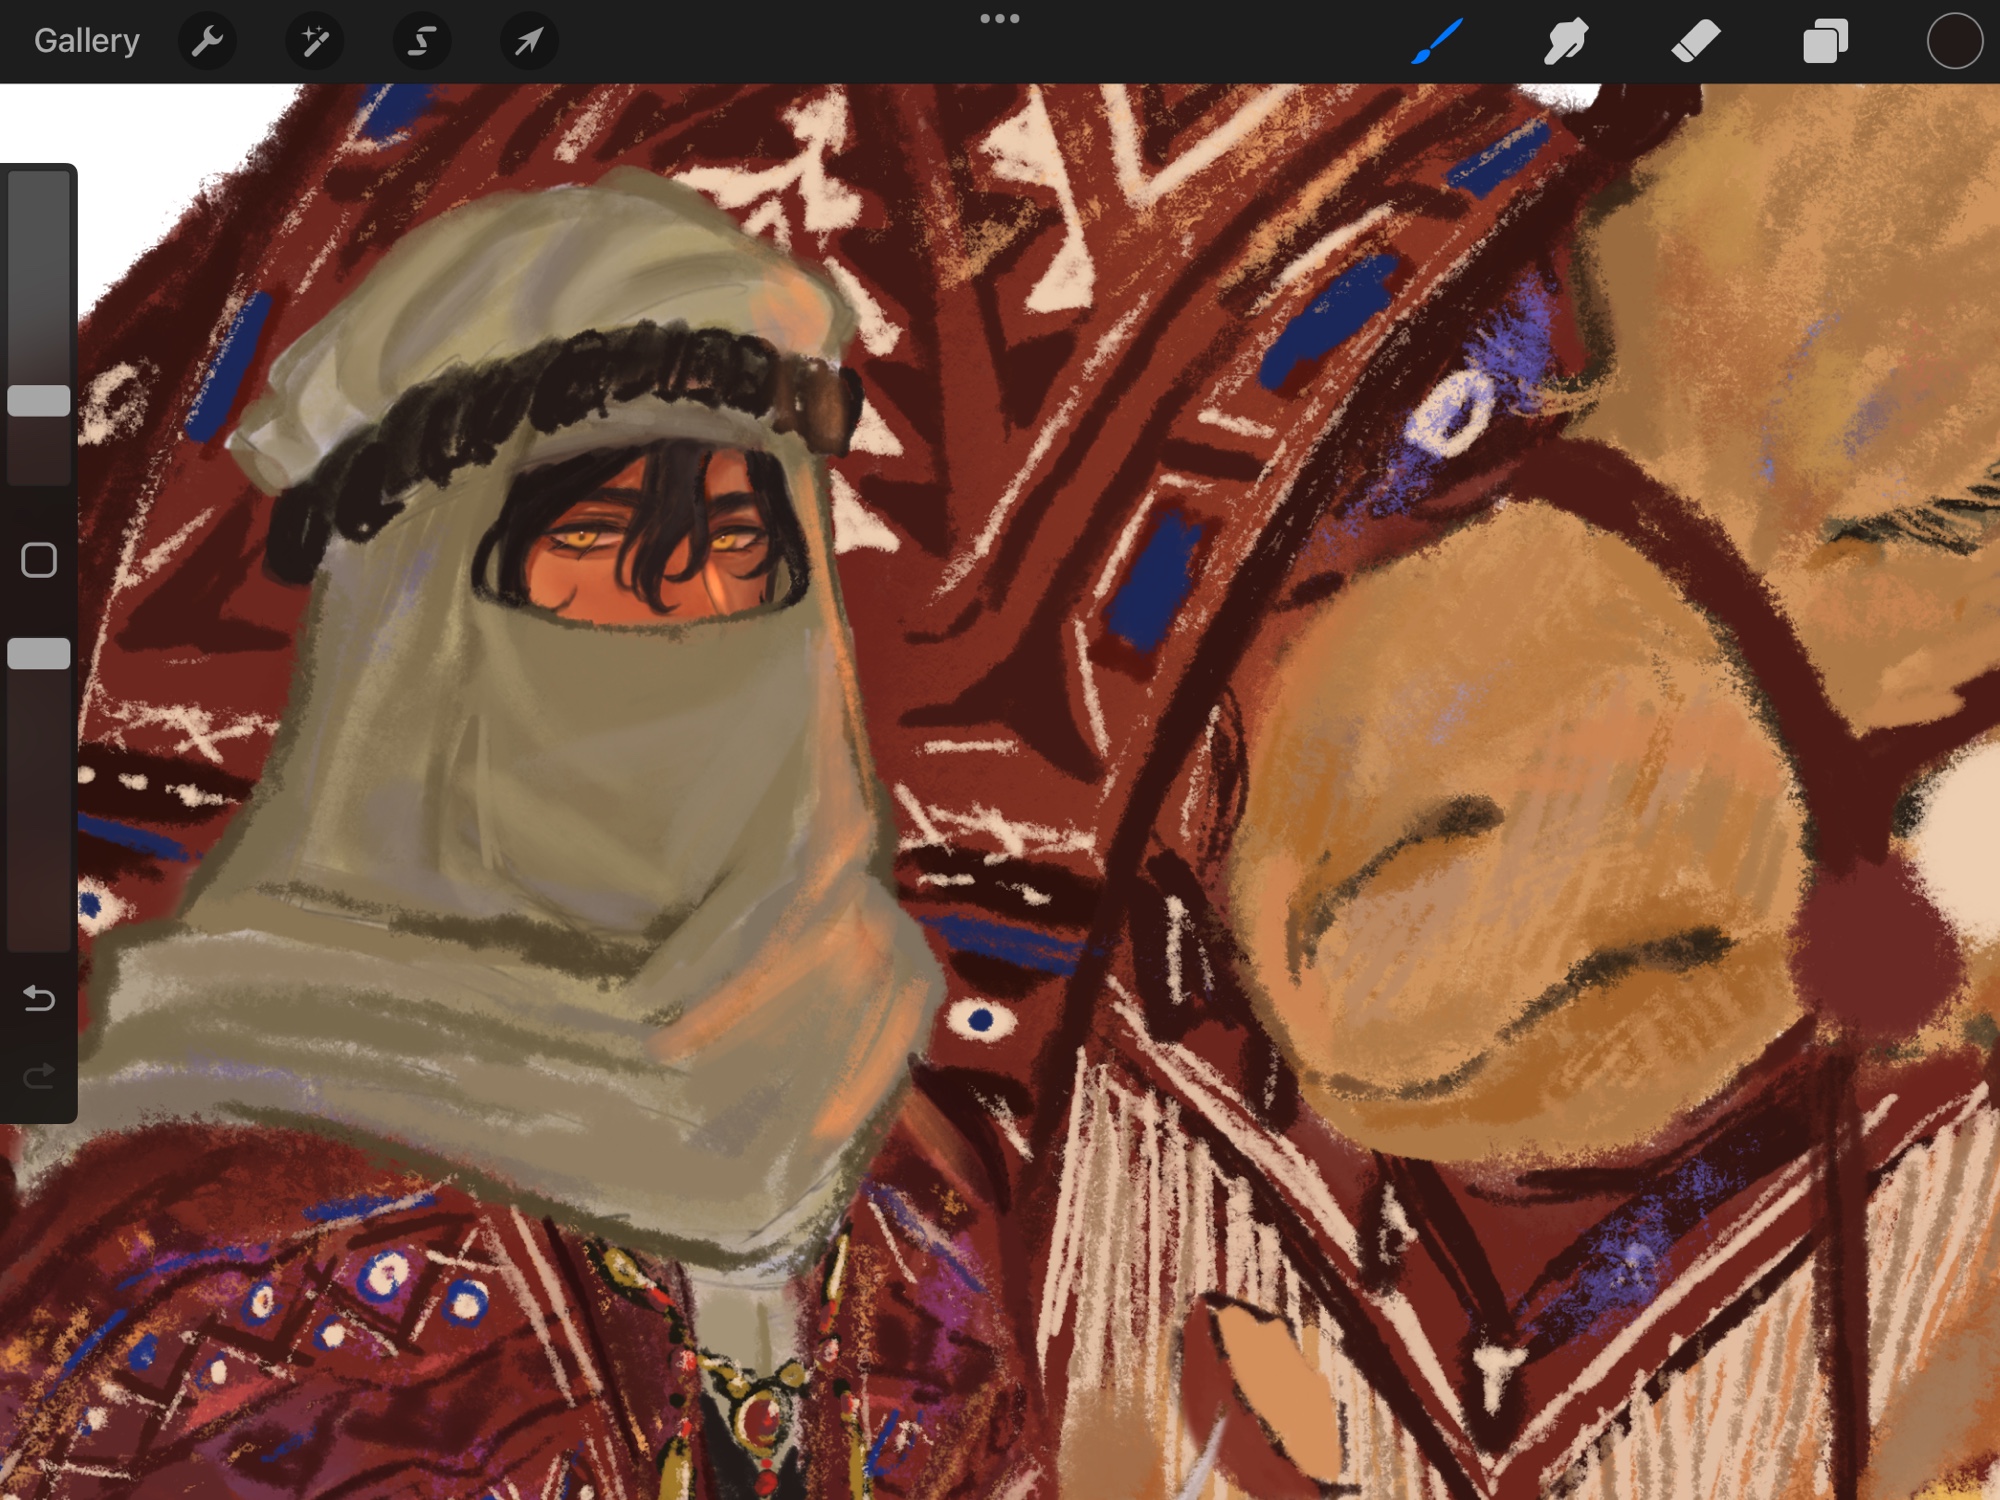The height and width of the screenshot is (1500, 2000).
Task: Redo the undone stroke
Action: [39, 1076]
